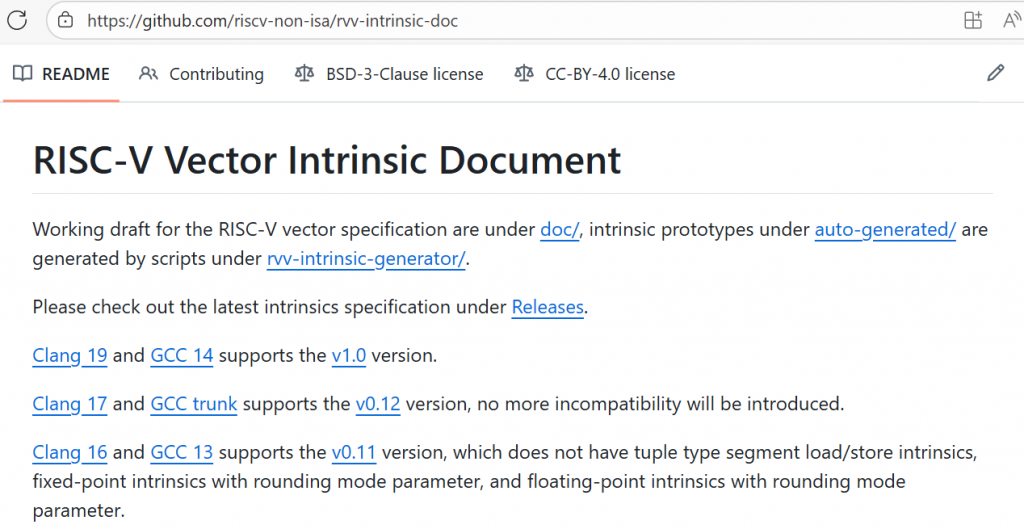This screenshot has height=529, width=1024.
Task: Open the v1.0 version link
Action: point(349,355)
